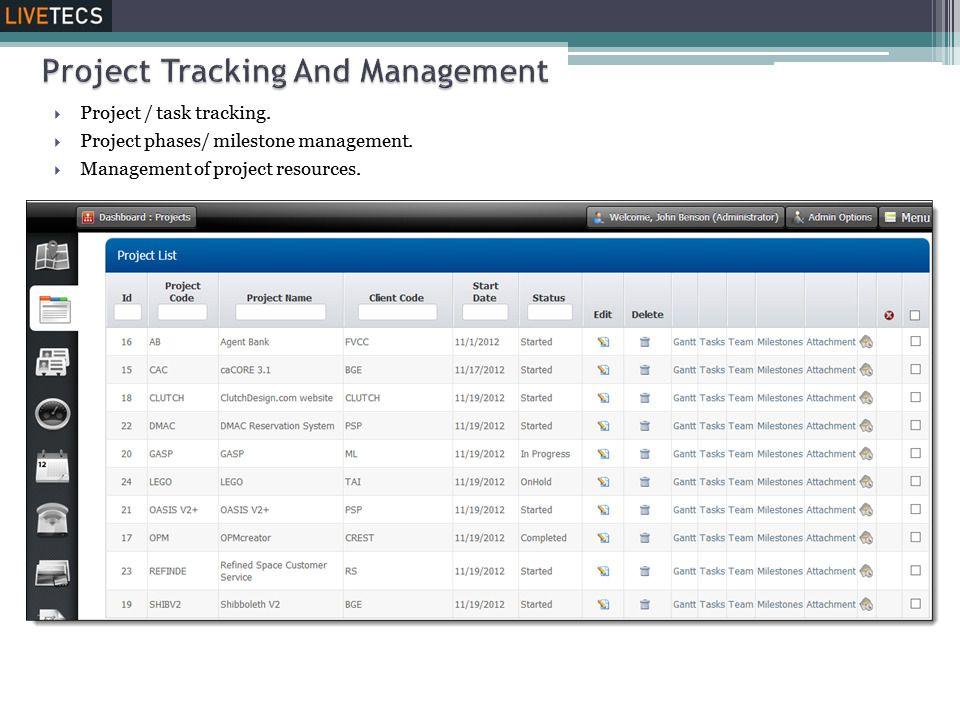960x720 pixels.
Task: Edit the OASIS V2+ project
Action: pos(604,510)
